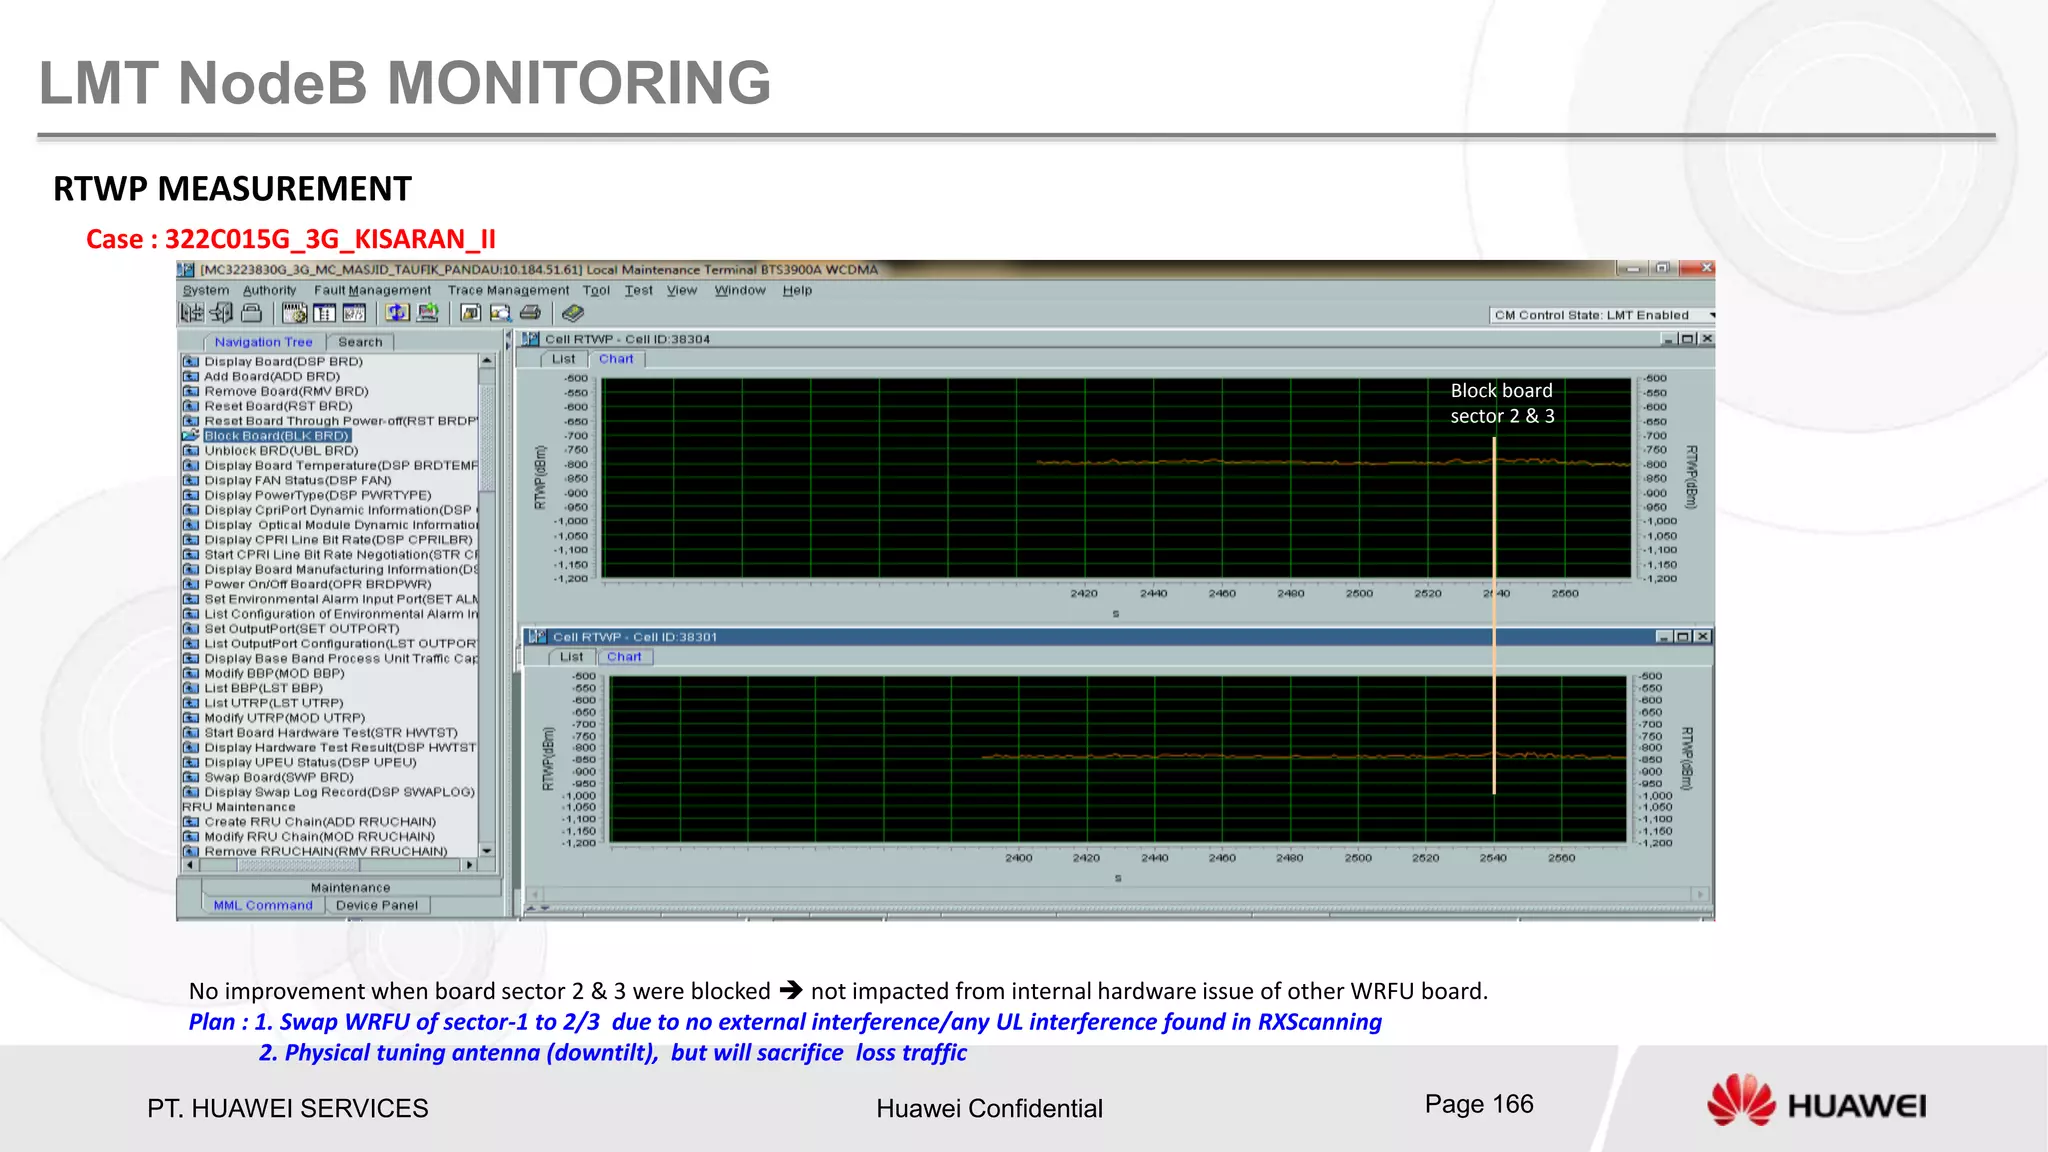Open the CM Control State dropdown arrow
The height and width of the screenshot is (1152, 2048).
point(1711,315)
